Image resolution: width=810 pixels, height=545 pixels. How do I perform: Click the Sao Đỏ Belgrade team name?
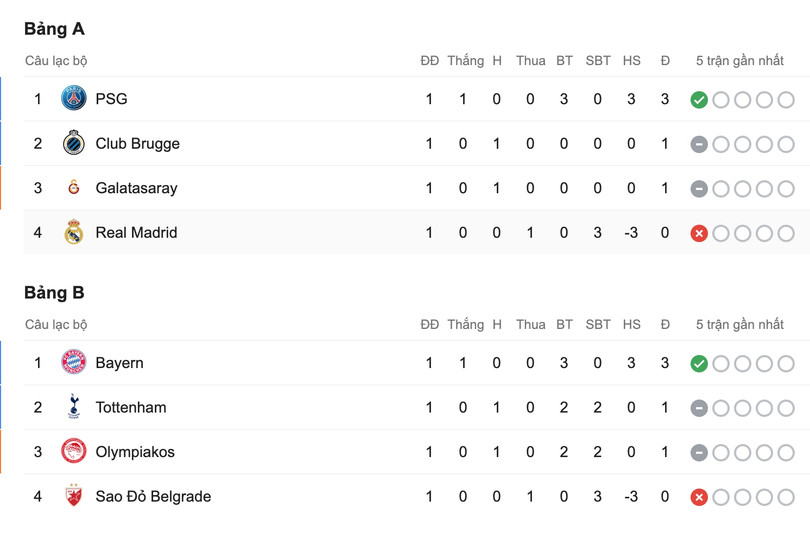153,496
